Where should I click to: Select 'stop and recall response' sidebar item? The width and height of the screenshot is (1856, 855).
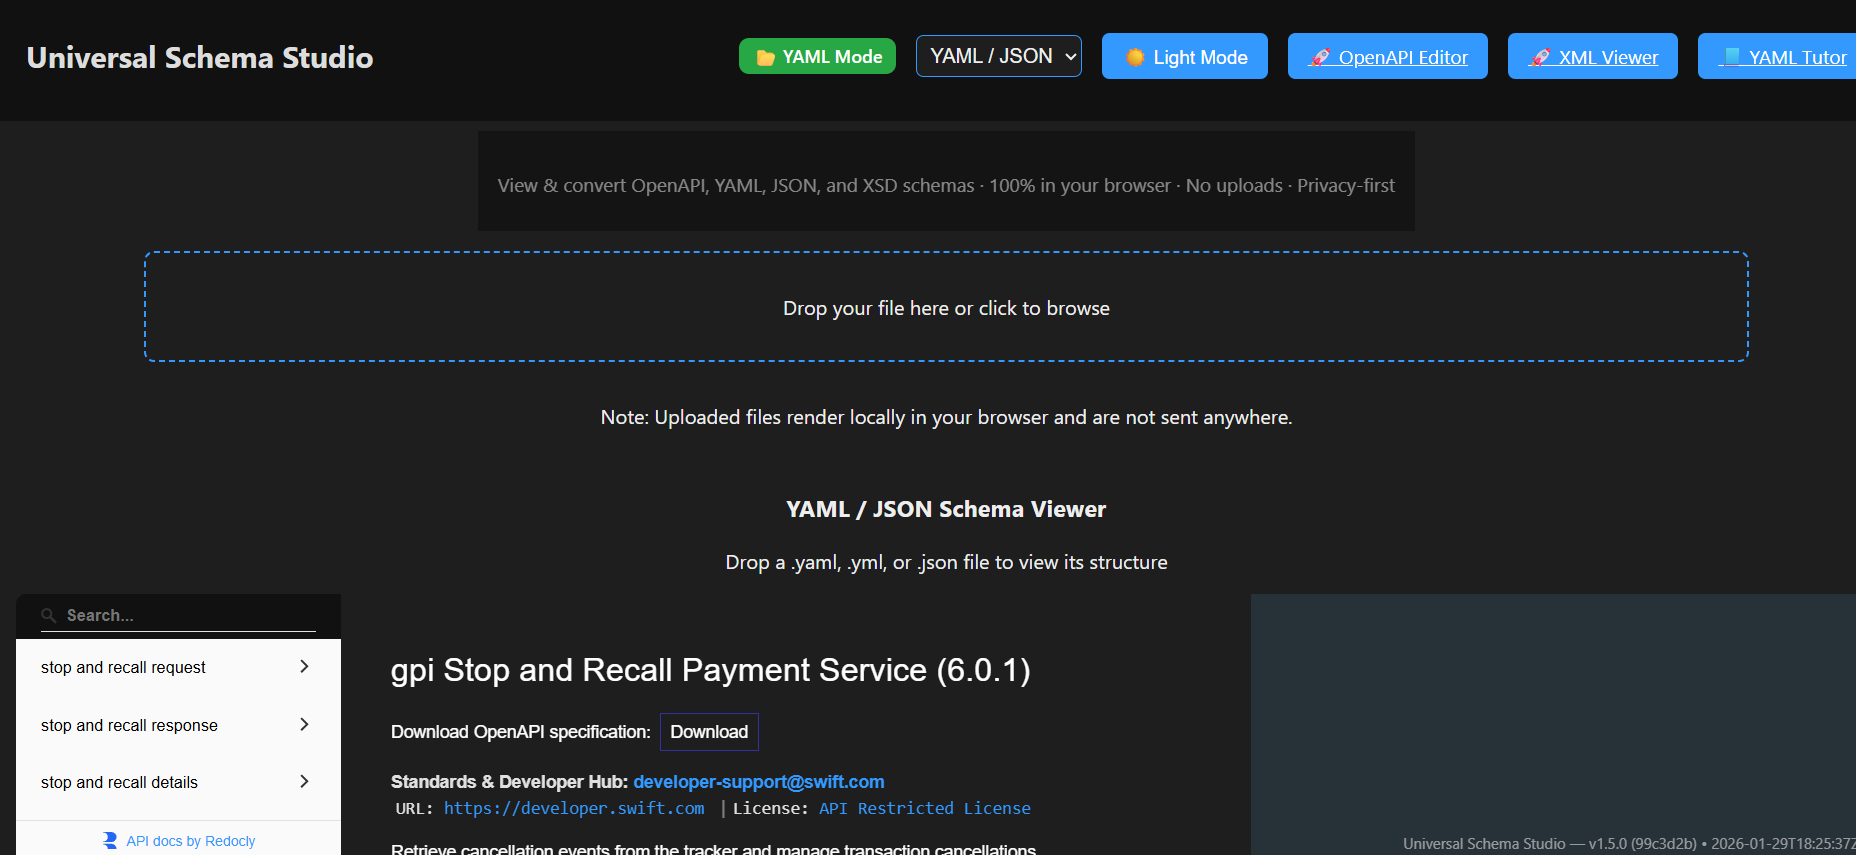point(178,725)
